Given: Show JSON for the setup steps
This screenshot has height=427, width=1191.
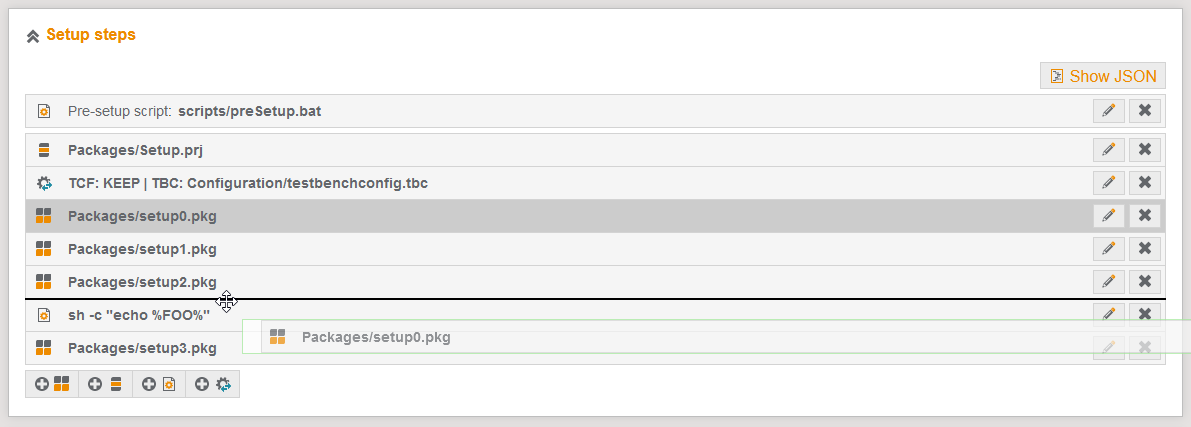Looking at the screenshot, I should point(1102,76).
